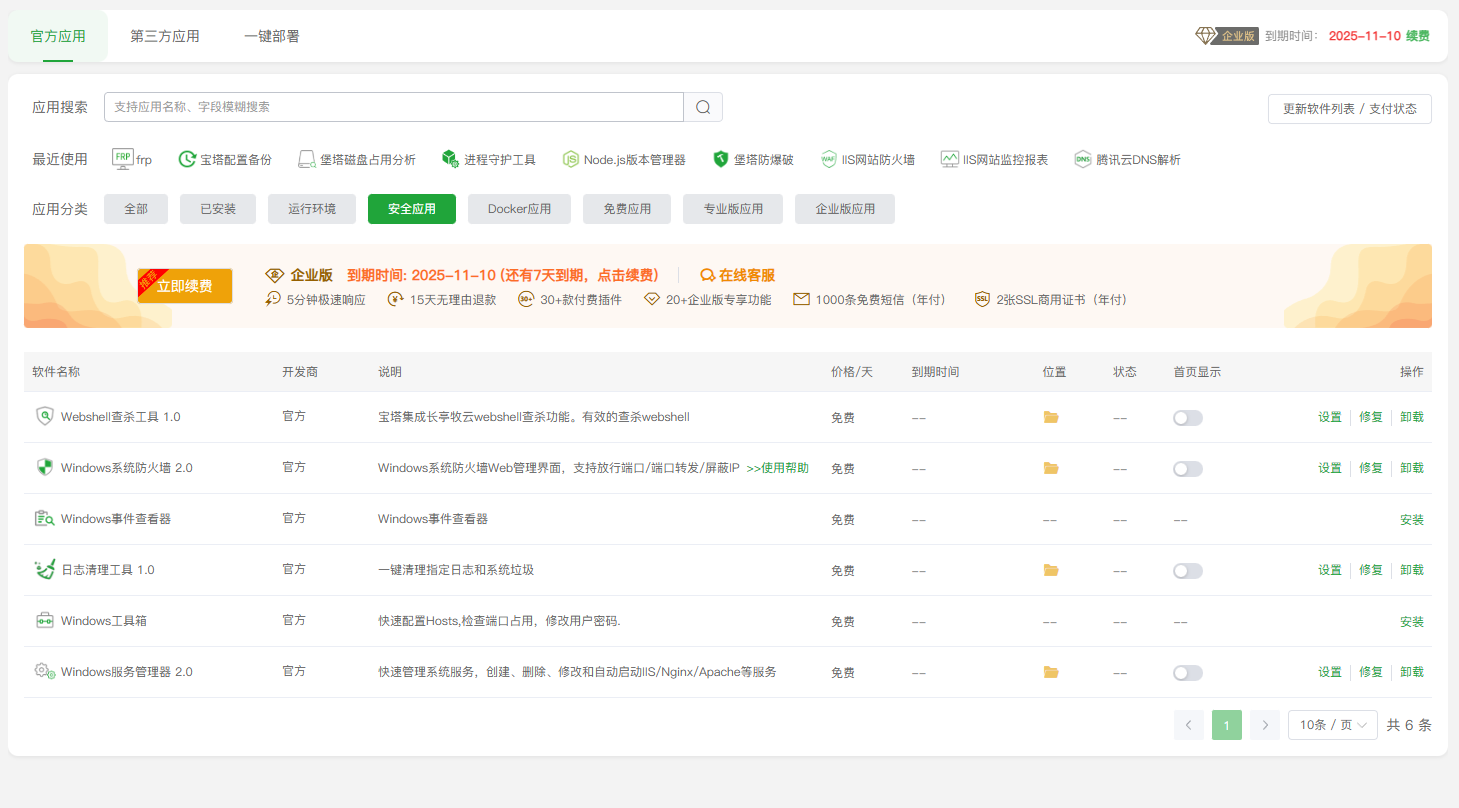Viewport: 1459px width, 808px height.
Task: Open the folder location for Webshell查杀工具
Action: [x=1051, y=417]
